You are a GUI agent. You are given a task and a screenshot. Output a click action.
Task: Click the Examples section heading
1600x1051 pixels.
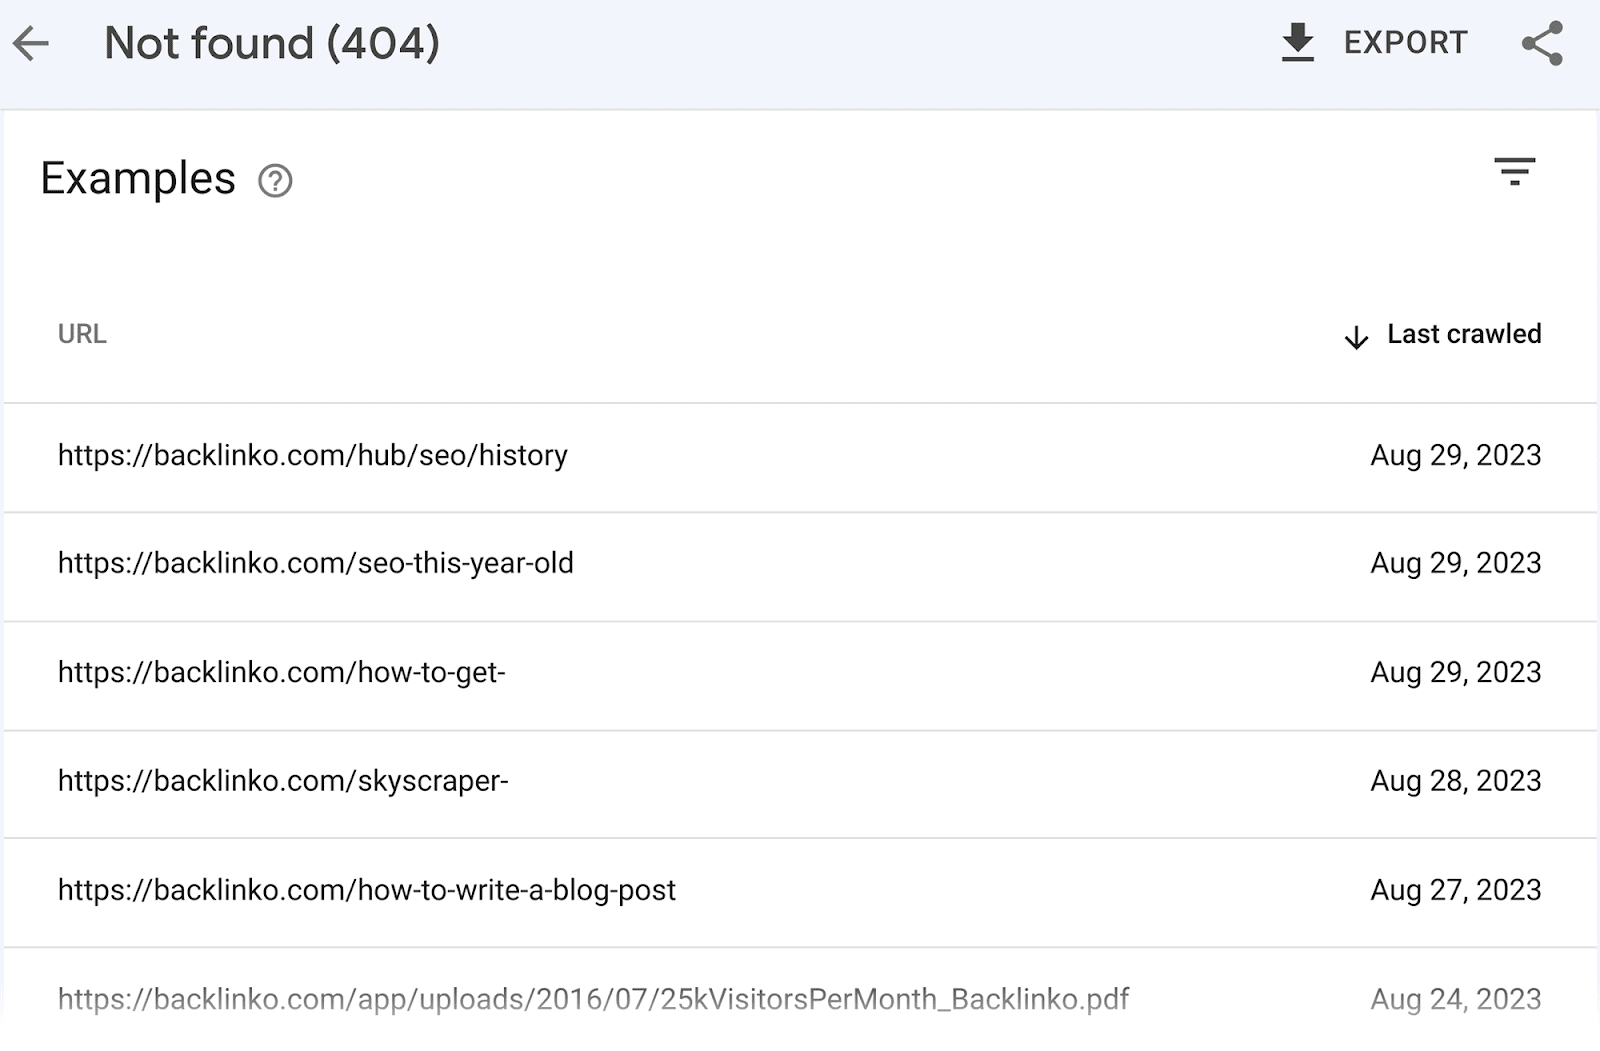point(138,179)
